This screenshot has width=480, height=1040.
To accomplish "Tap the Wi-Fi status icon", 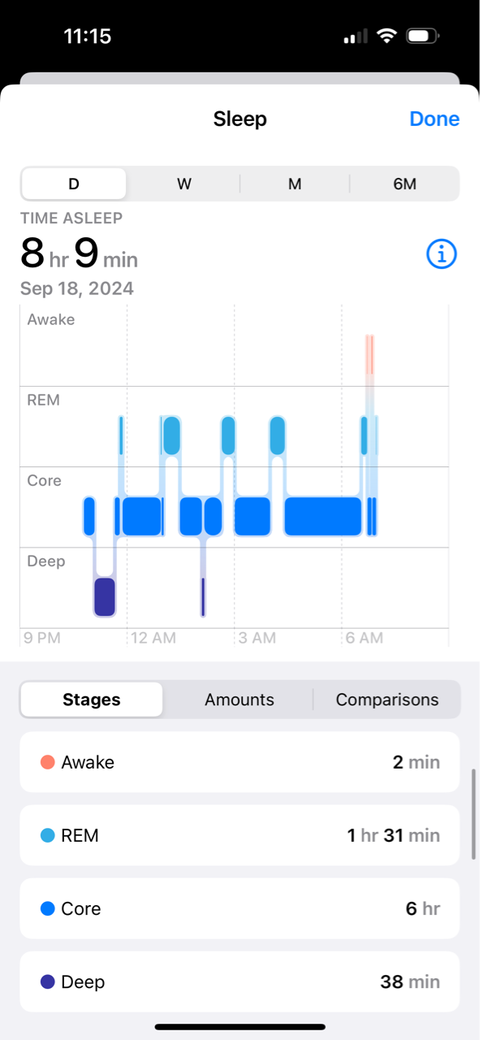I will coord(387,36).
